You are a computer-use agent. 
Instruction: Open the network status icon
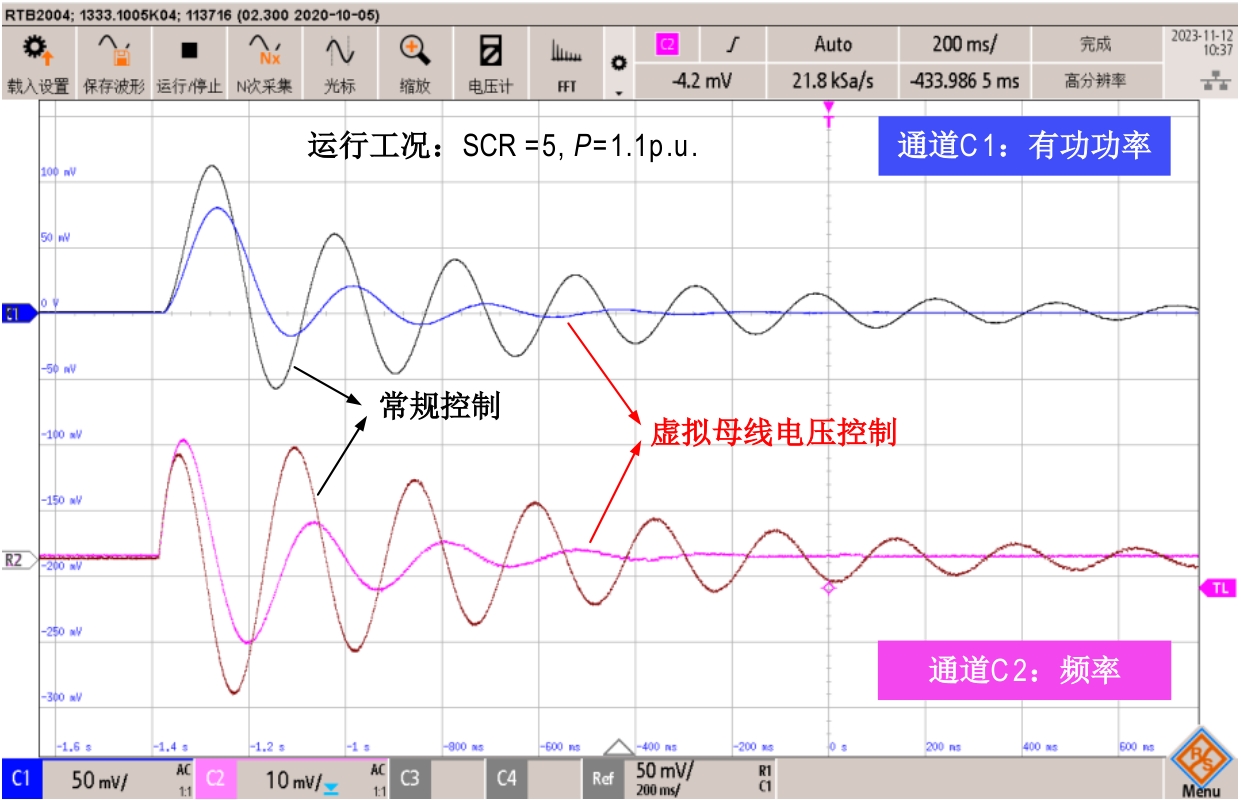(x=1215, y=82)
